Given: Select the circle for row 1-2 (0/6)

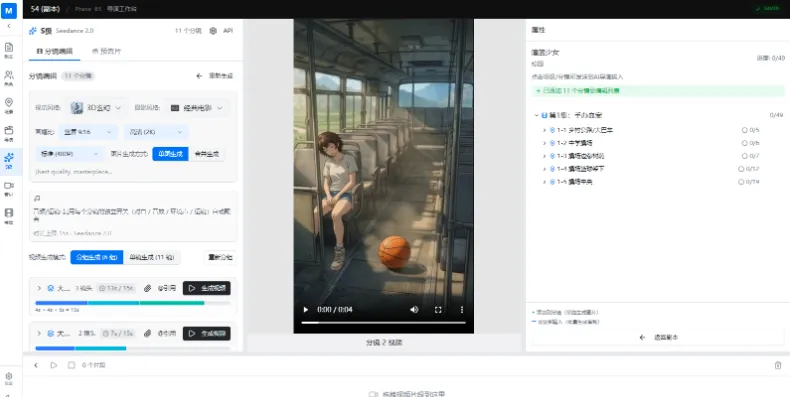Looking at the screenshot, I should (x=744, y=143).
